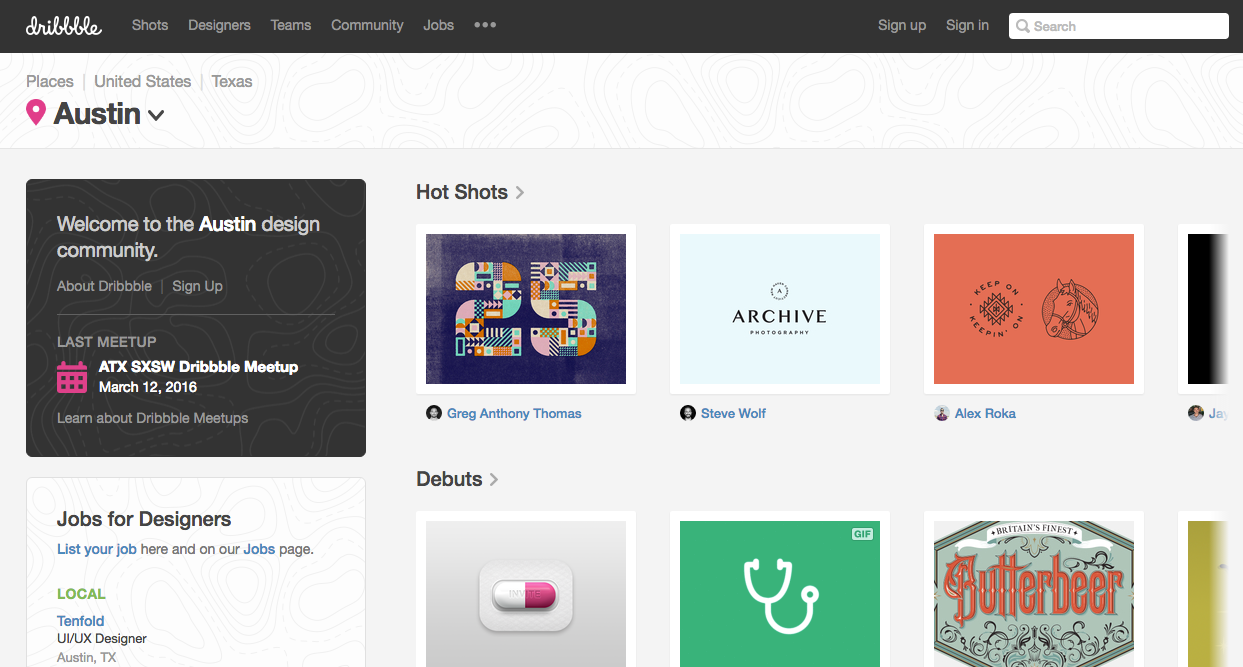
Task: Select the magnifier icon in search box
Action: click(1023, 26)
